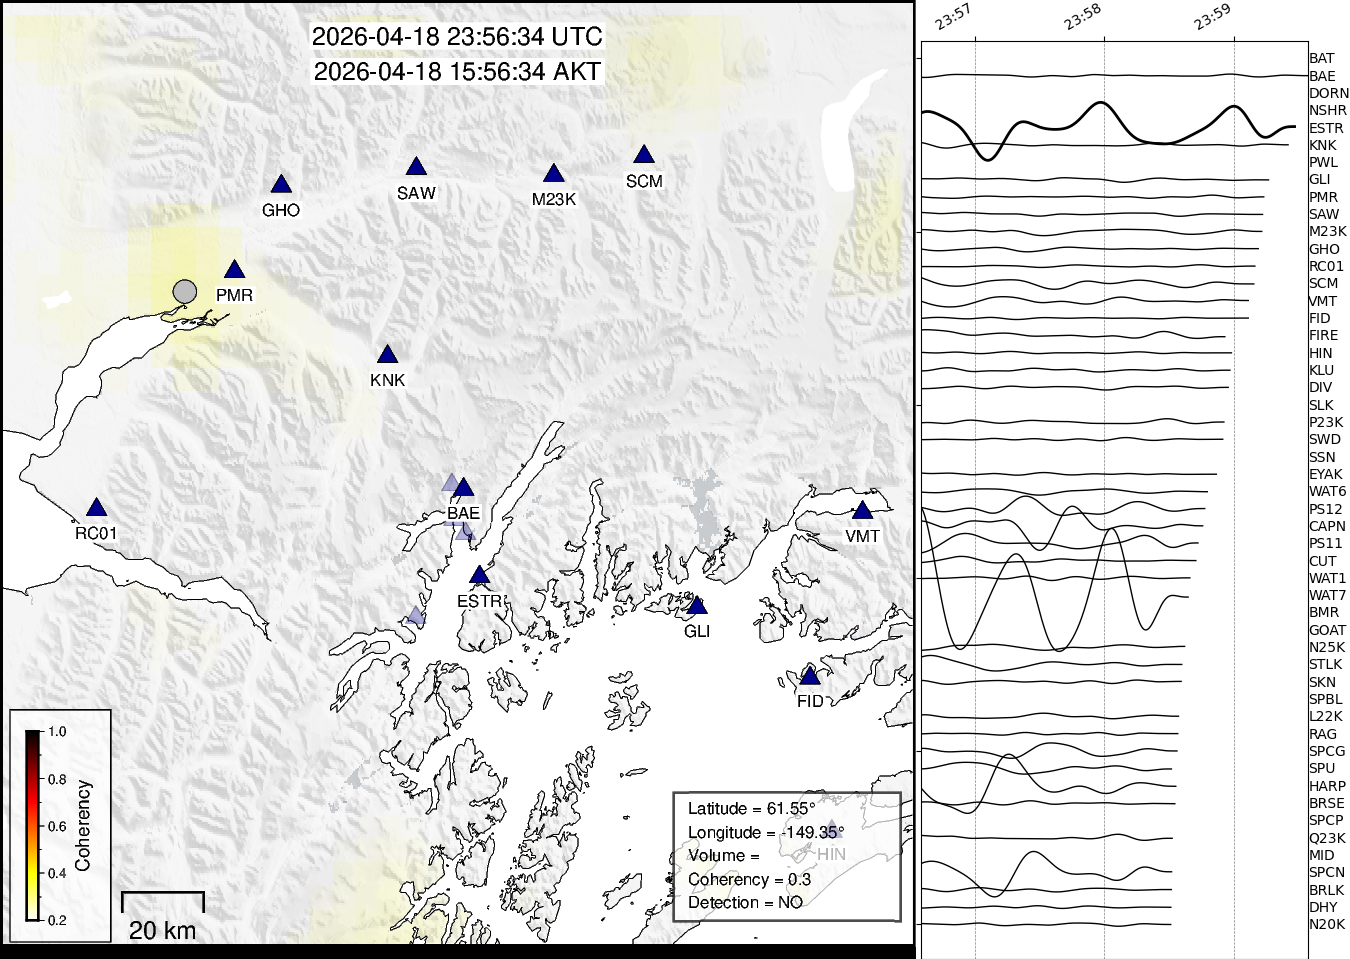Image resolution: width=1350 pixels, height=959 pixels.
Task: Click DORN in the waveform station list
Action: click(1329, 93)
